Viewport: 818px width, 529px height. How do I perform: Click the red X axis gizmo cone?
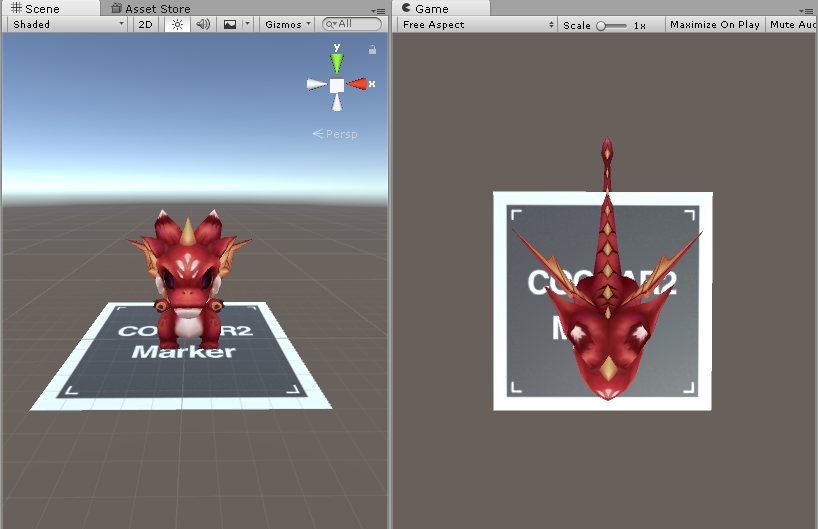358,84
